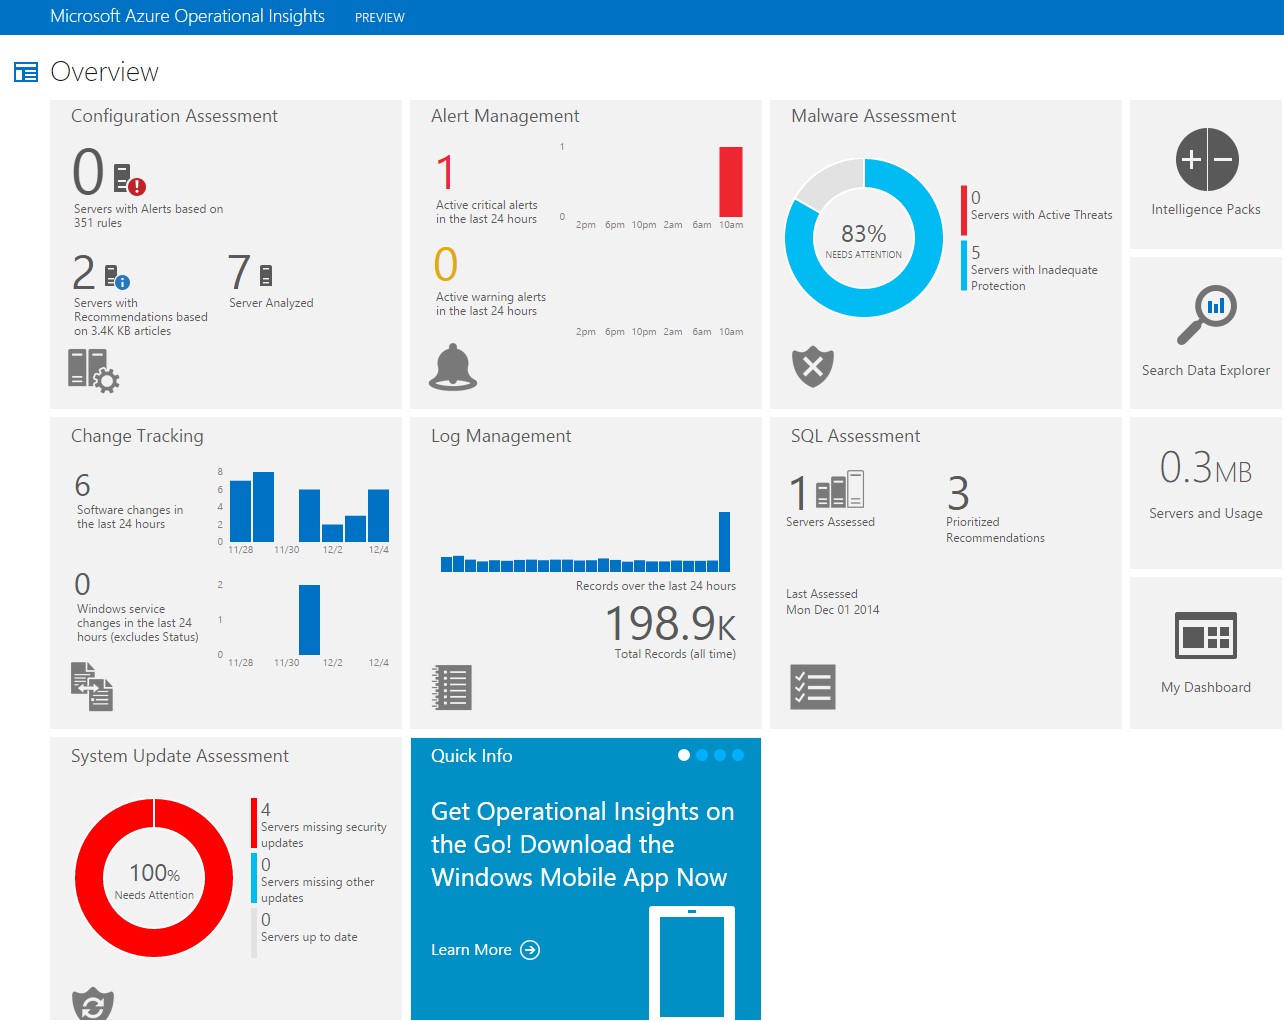Image resolution: width=1284 pixels, height=1021 pixels.
Task: Open the Change Tracking tile title
Action: (137, 436)
